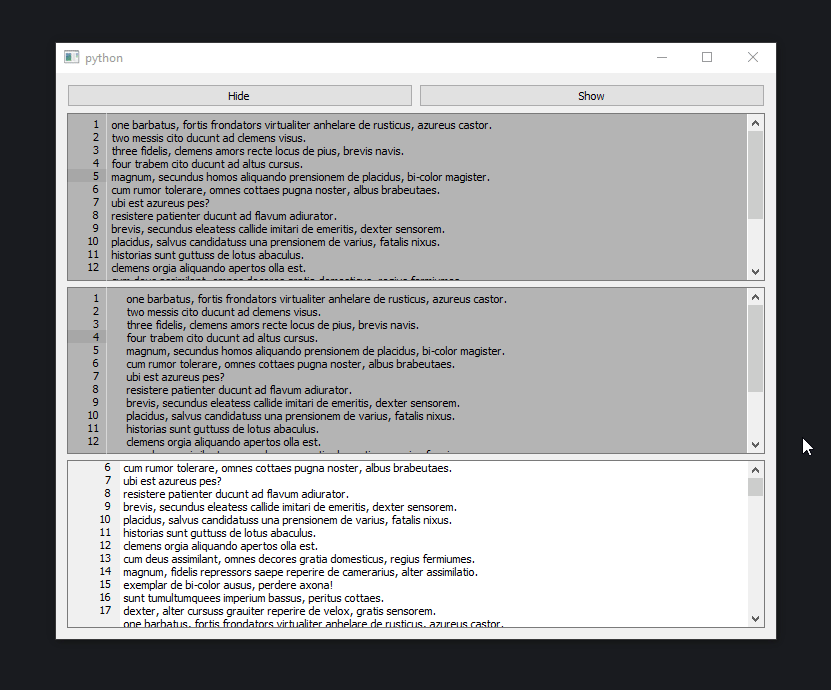Click 'brevis, secundus eleatess' line in top editor

[x=278, y=229]
